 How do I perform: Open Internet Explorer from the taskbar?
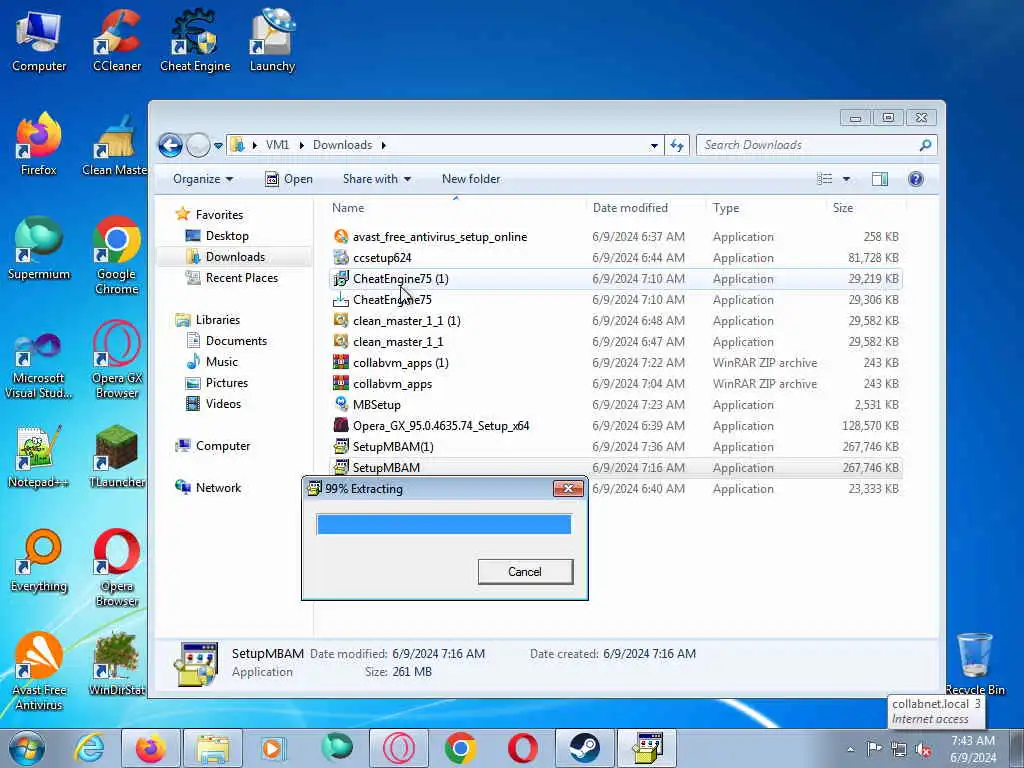(x=89, y=748)
